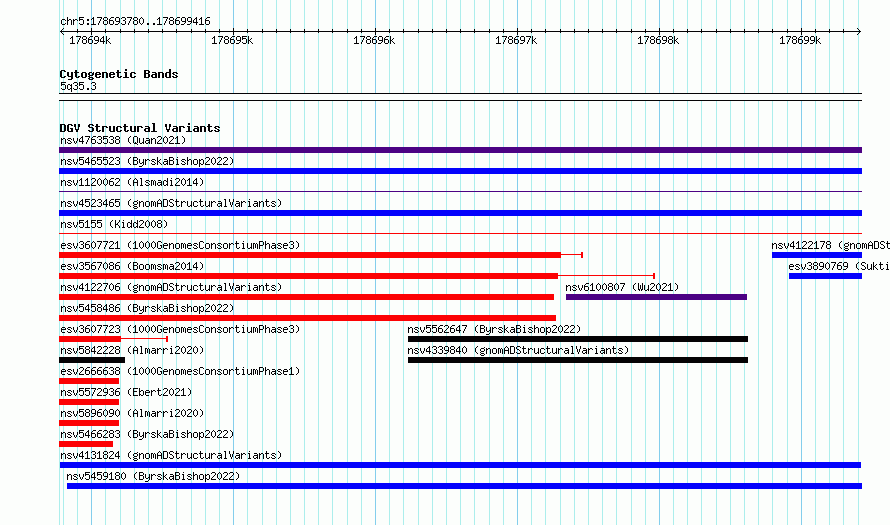Select the nsv4122178 blue bar
The height and width of the screenshot is (525, 890).
tap(817, 255)
